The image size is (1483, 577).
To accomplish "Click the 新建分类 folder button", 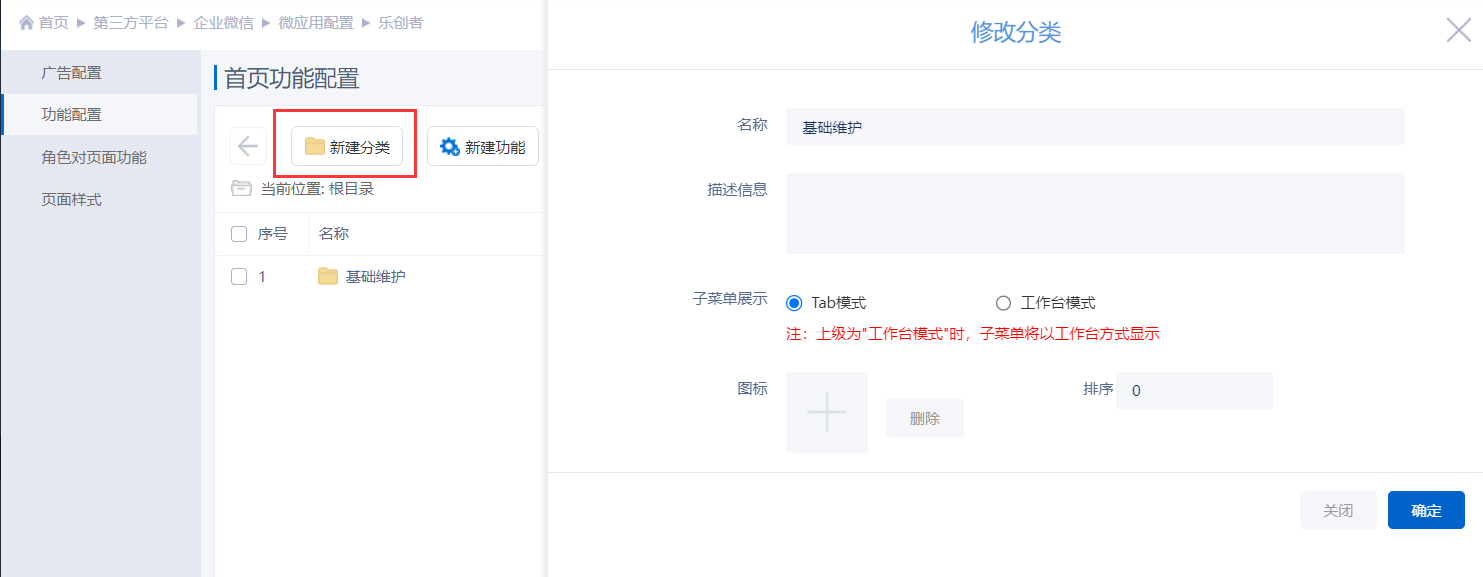I will click(x=347, y=147).
